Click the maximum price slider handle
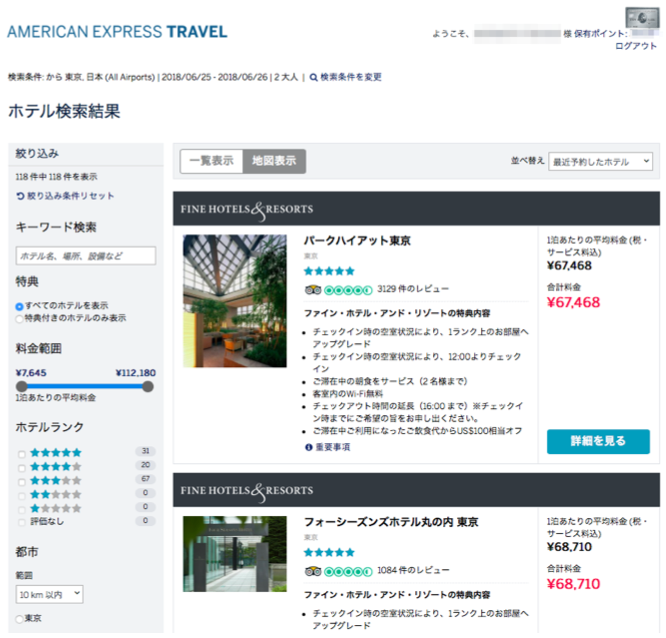 coord(148,387)
